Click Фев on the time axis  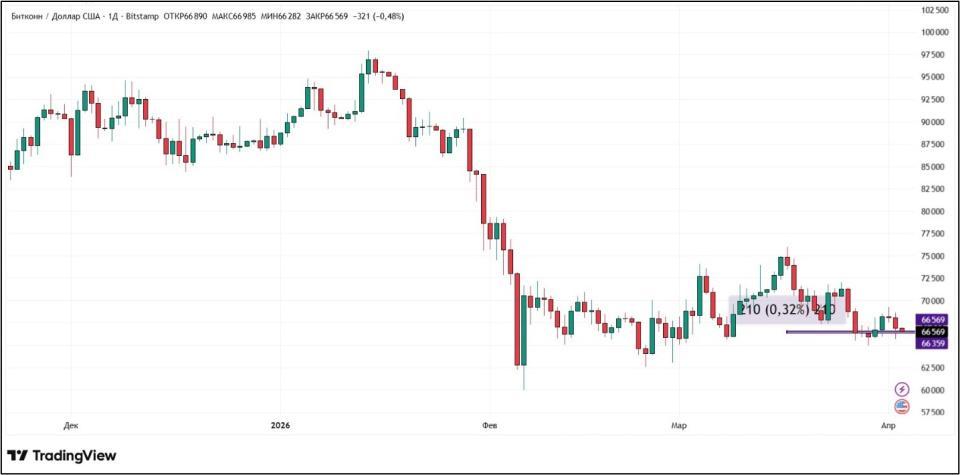[x=489, y=425]
